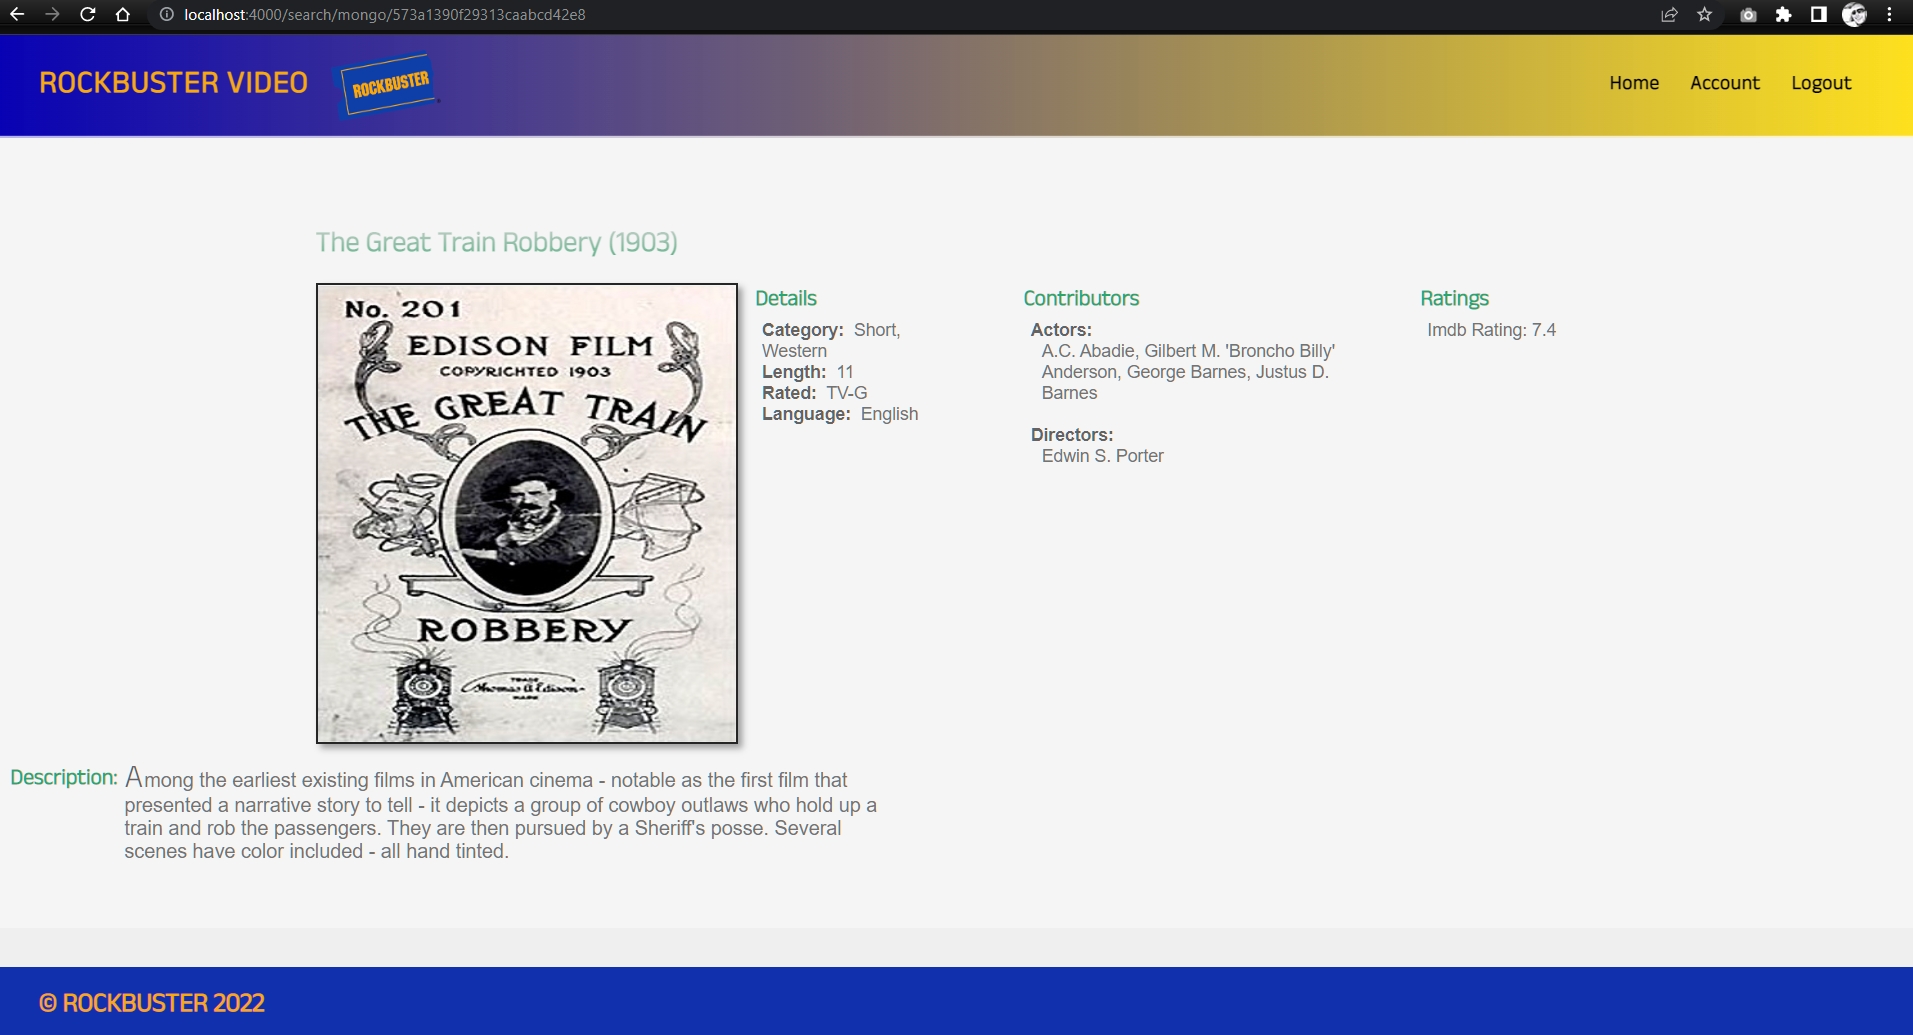Navigate to Home in the header
The height and width of the screenshot is (1035, 1913).
[x=1634, y=83]
